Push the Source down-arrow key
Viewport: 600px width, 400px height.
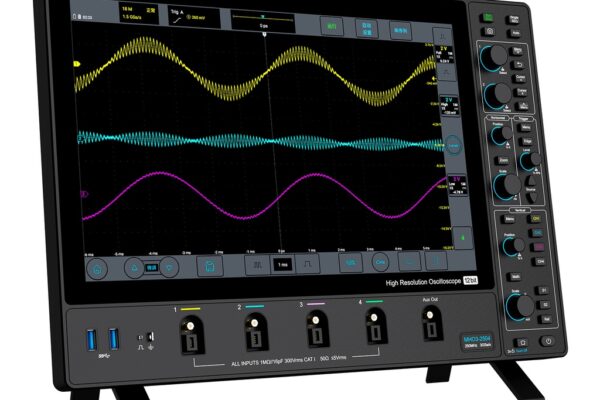(533, 197)
